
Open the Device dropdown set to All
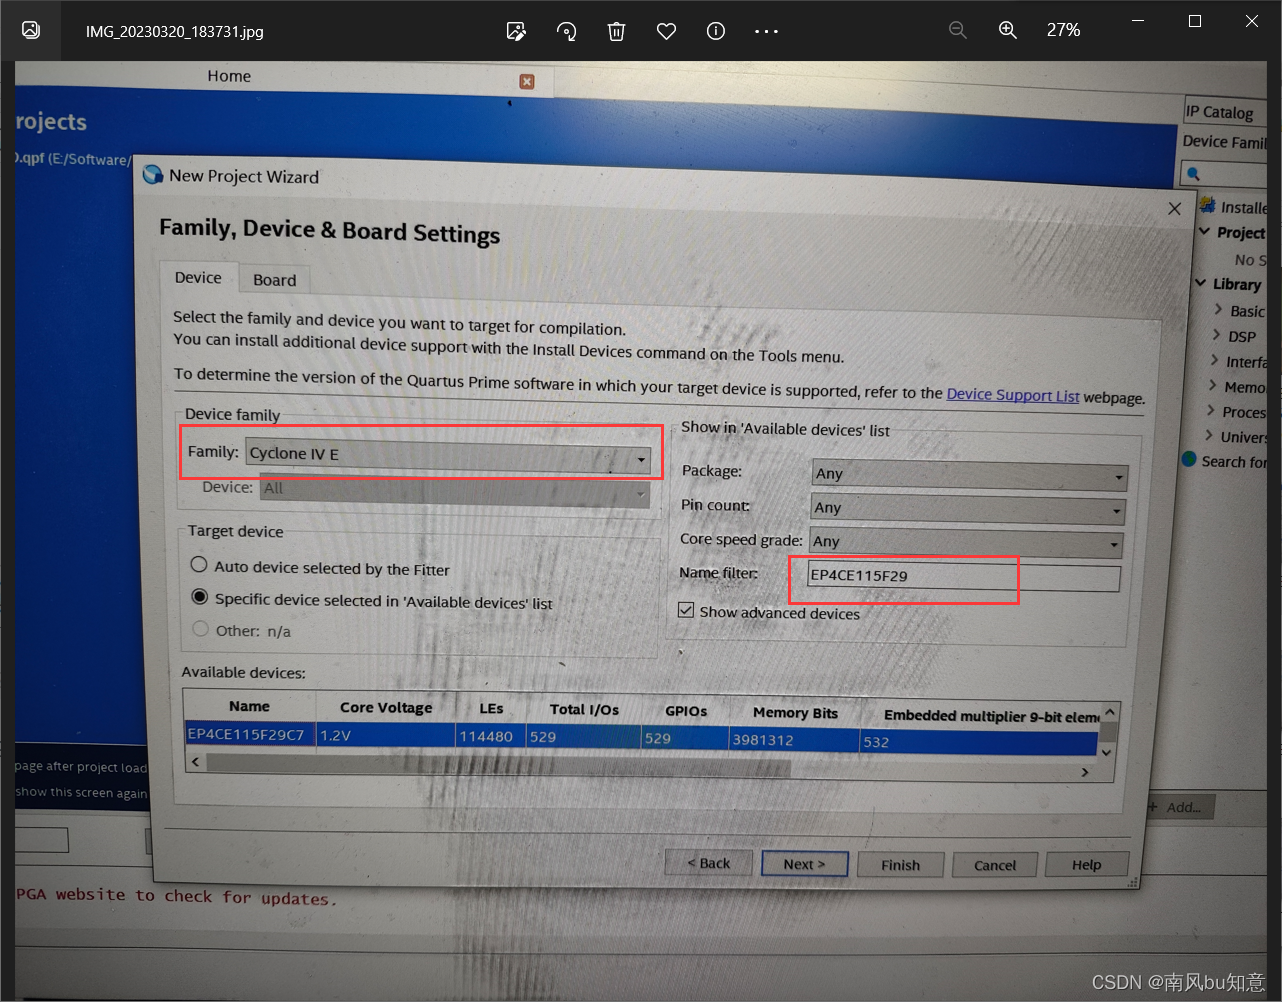(x=455, y=491)
